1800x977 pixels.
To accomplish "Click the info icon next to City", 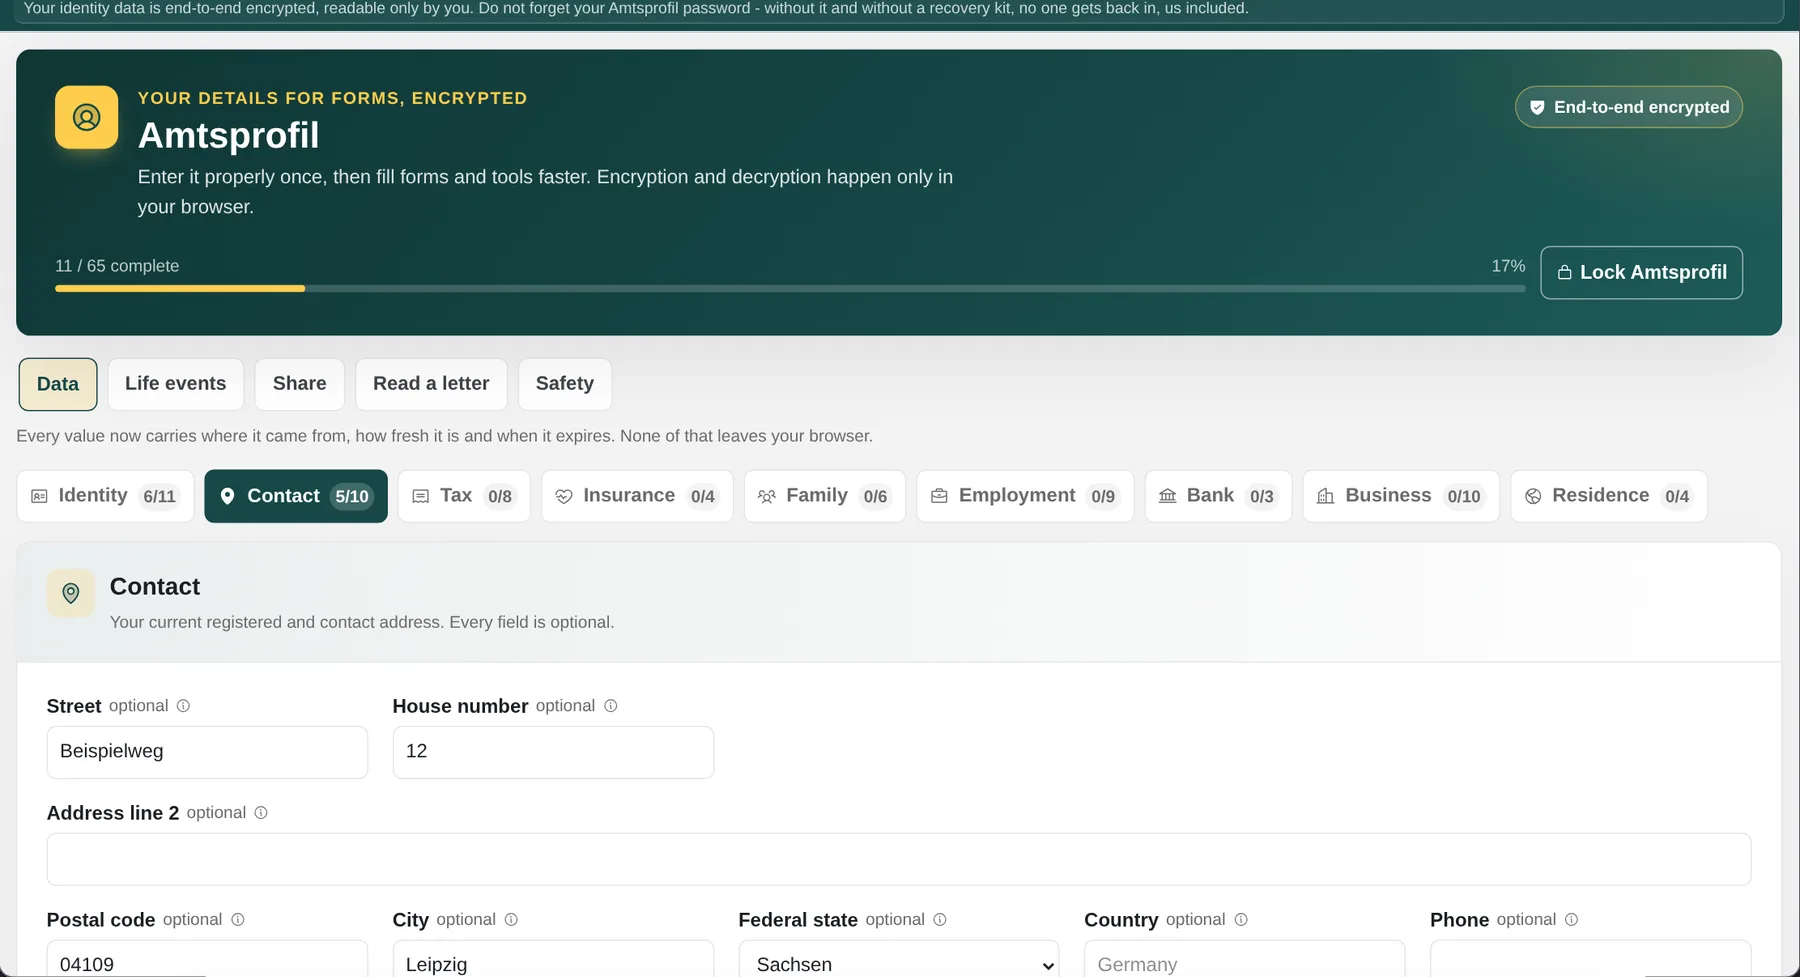I will pyautogui.click(x=511, y=920).
